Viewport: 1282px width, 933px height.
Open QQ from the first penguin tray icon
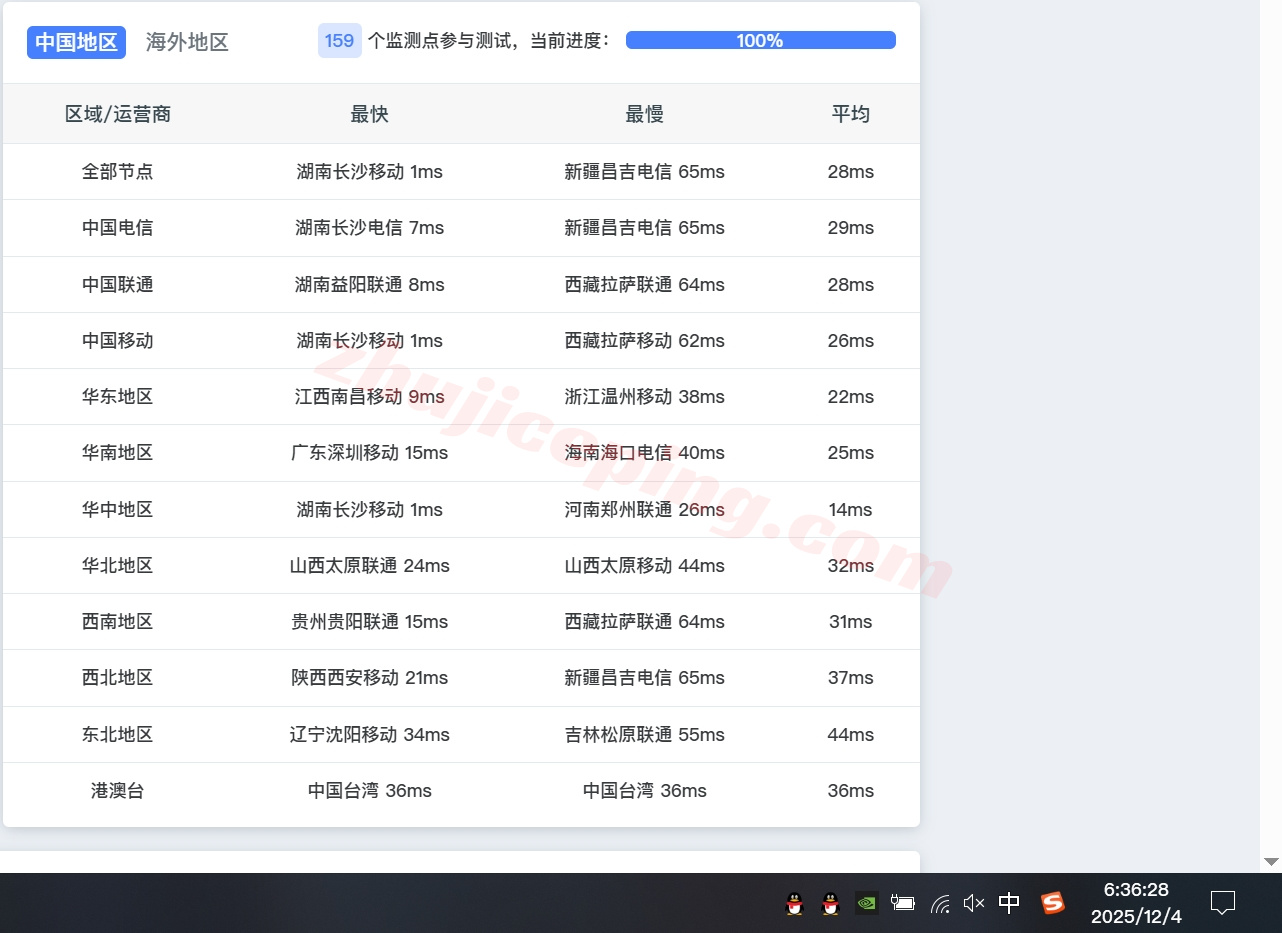coord(794,903)
